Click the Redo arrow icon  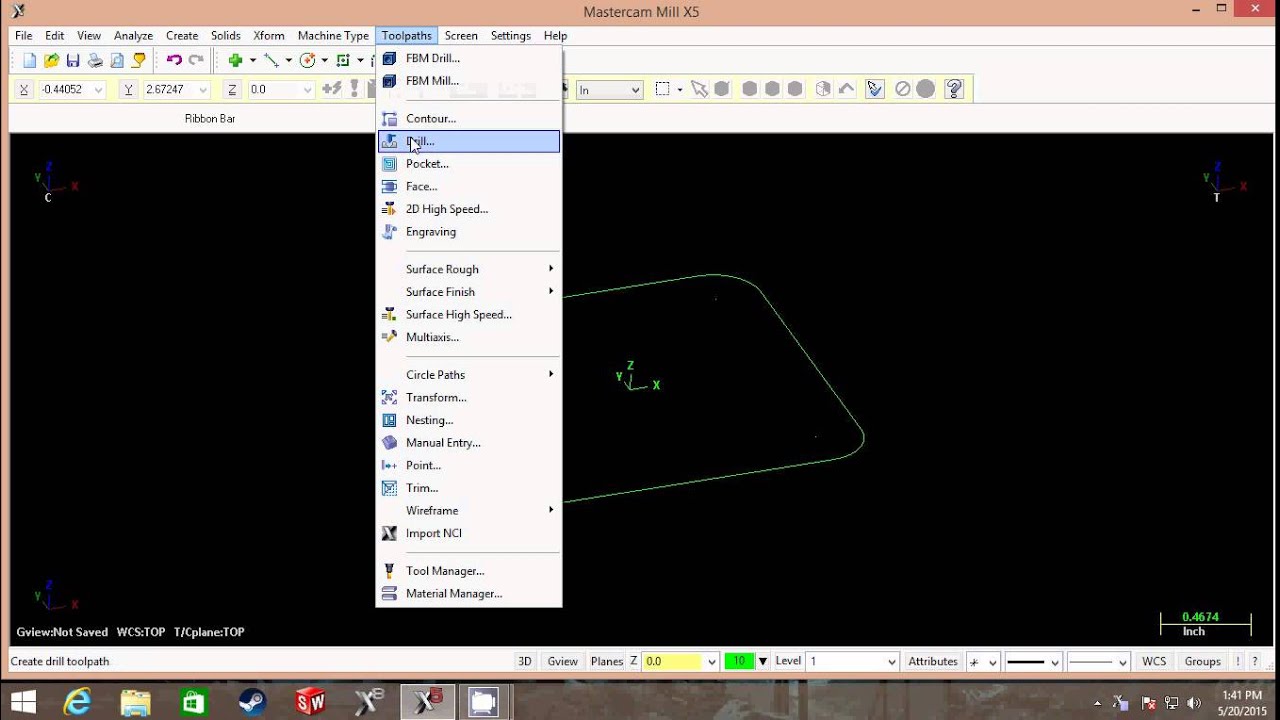tap(196, 60)
